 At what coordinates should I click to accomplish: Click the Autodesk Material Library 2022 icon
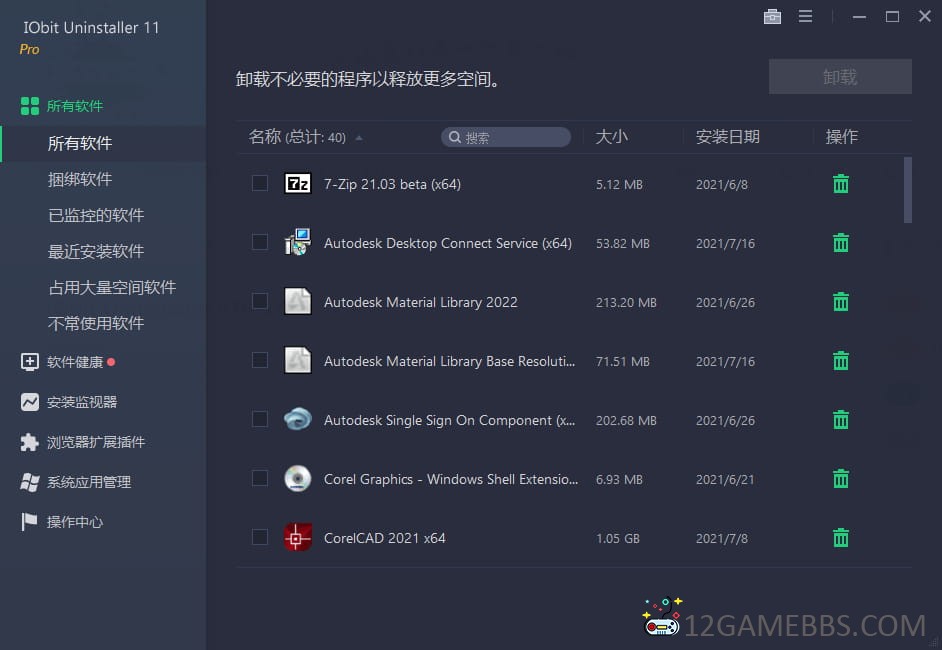(297, 301)
